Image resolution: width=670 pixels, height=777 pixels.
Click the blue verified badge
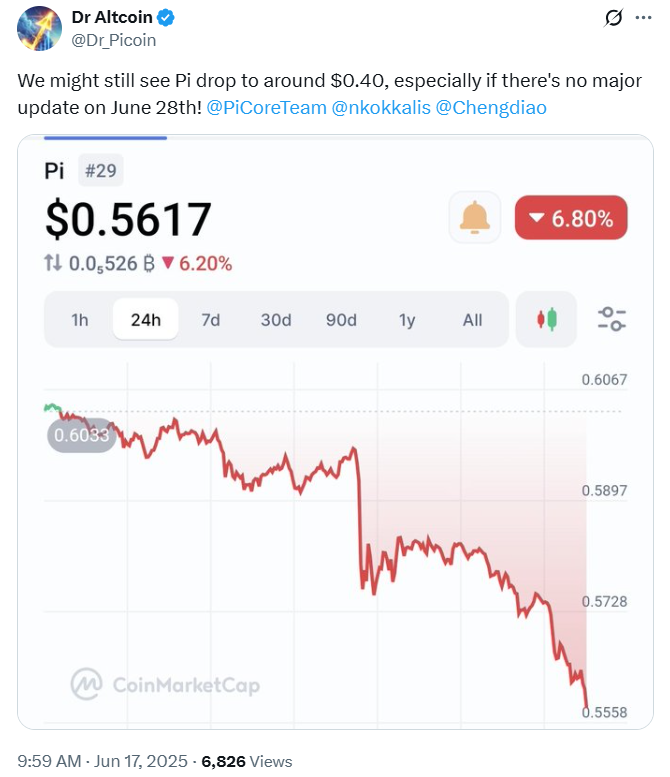[166, 18]
